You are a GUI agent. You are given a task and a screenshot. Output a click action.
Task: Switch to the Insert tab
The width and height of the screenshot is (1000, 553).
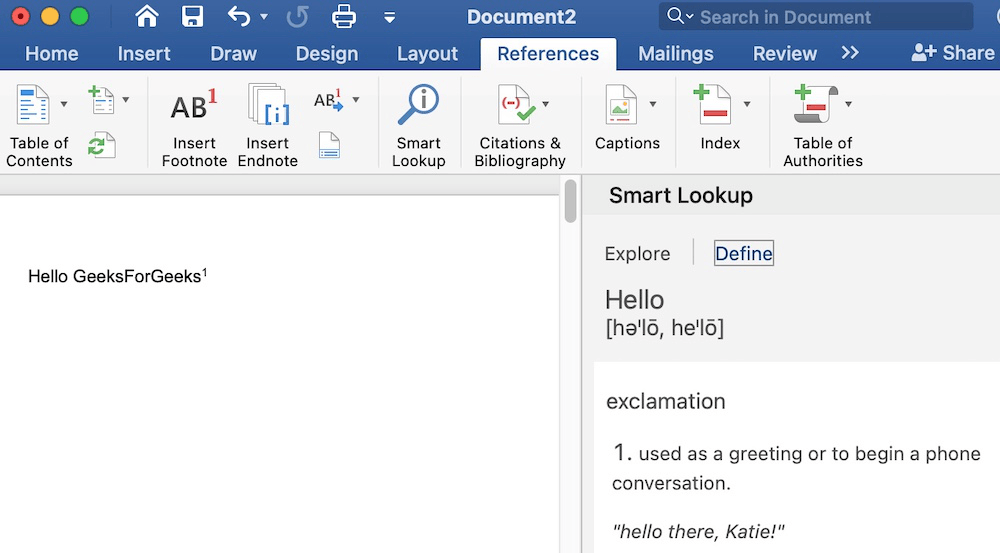click(x=144, y=54)
